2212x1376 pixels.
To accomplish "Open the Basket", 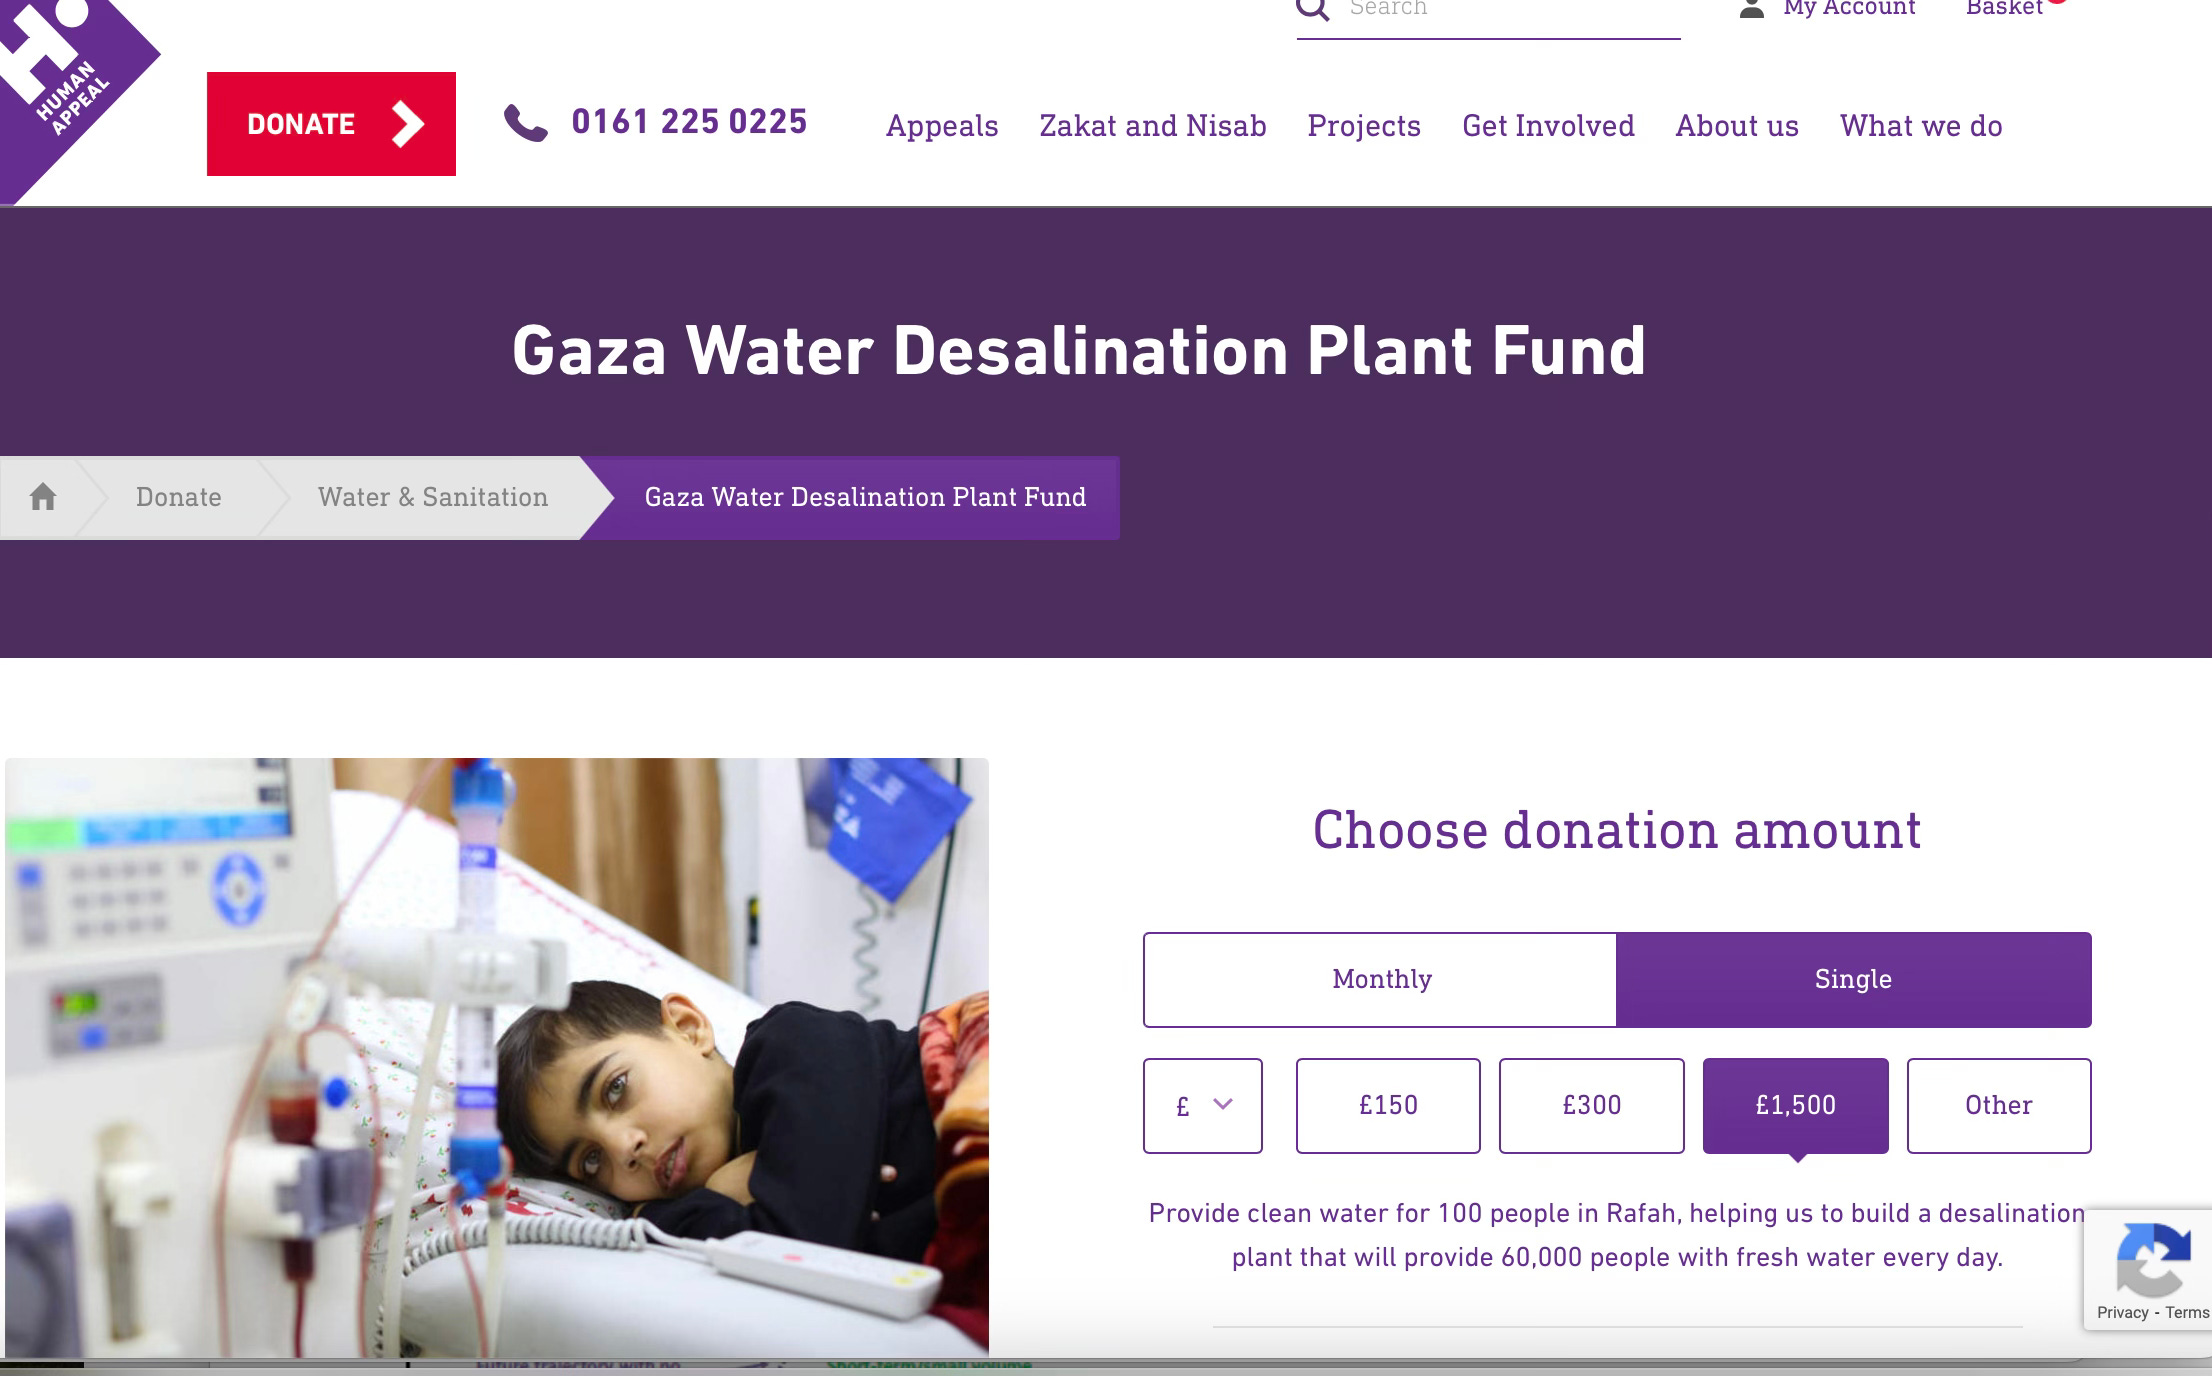I will pos(2004,8).
